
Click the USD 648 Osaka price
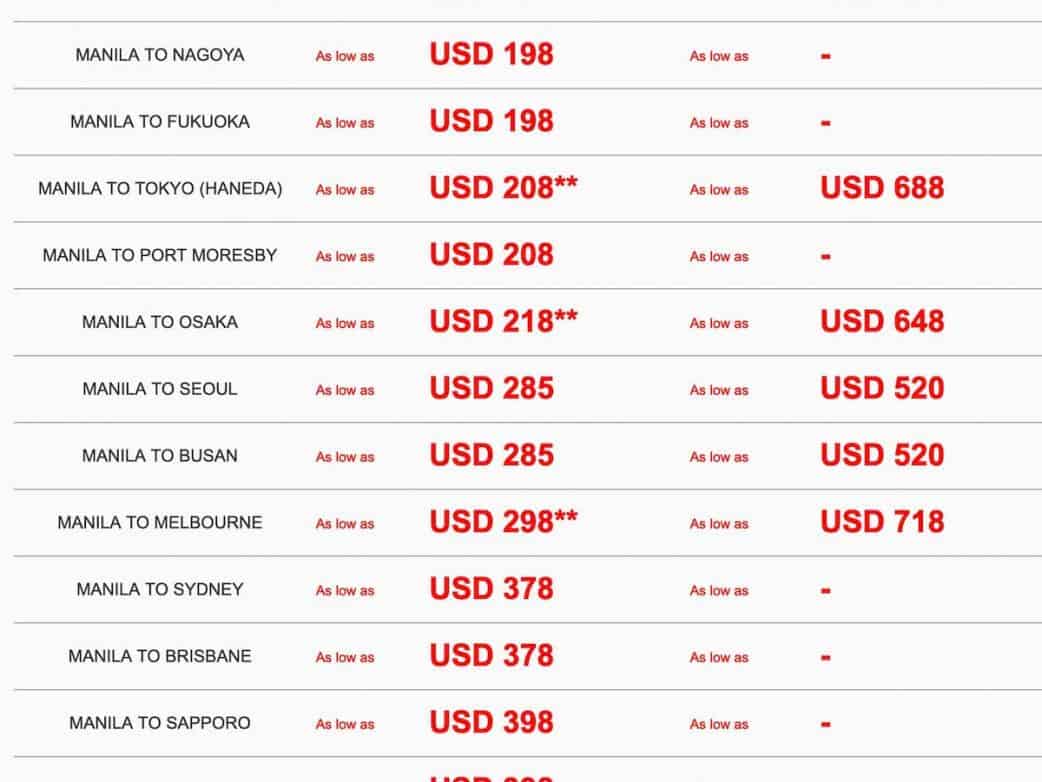[x=882, y=321]
